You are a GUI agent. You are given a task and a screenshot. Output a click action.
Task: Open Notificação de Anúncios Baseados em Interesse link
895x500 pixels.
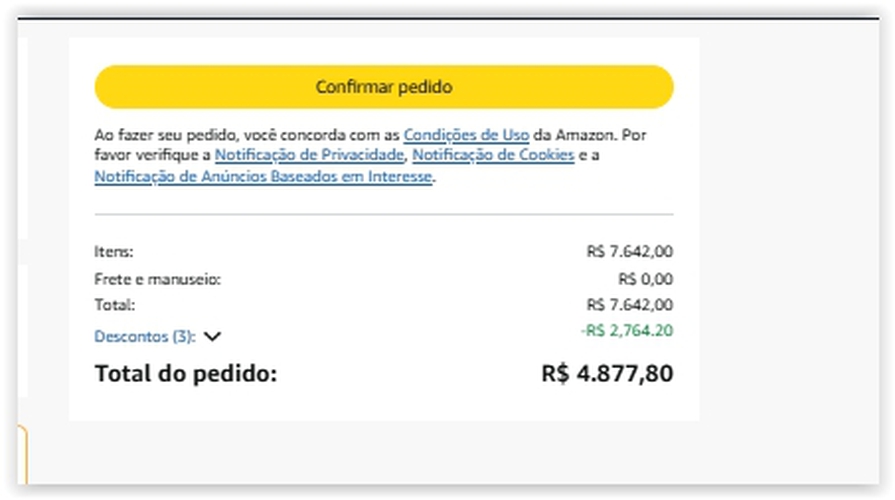pyautogui.click(x=263, y=176)
